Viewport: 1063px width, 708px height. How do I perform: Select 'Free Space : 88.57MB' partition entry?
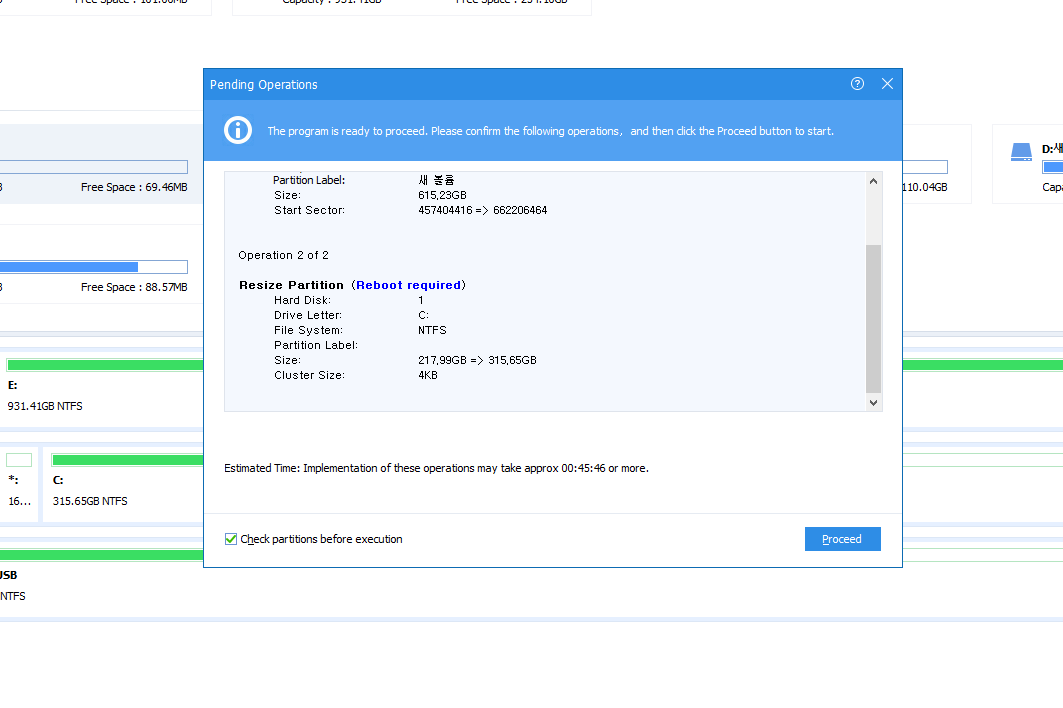point(100,264)
